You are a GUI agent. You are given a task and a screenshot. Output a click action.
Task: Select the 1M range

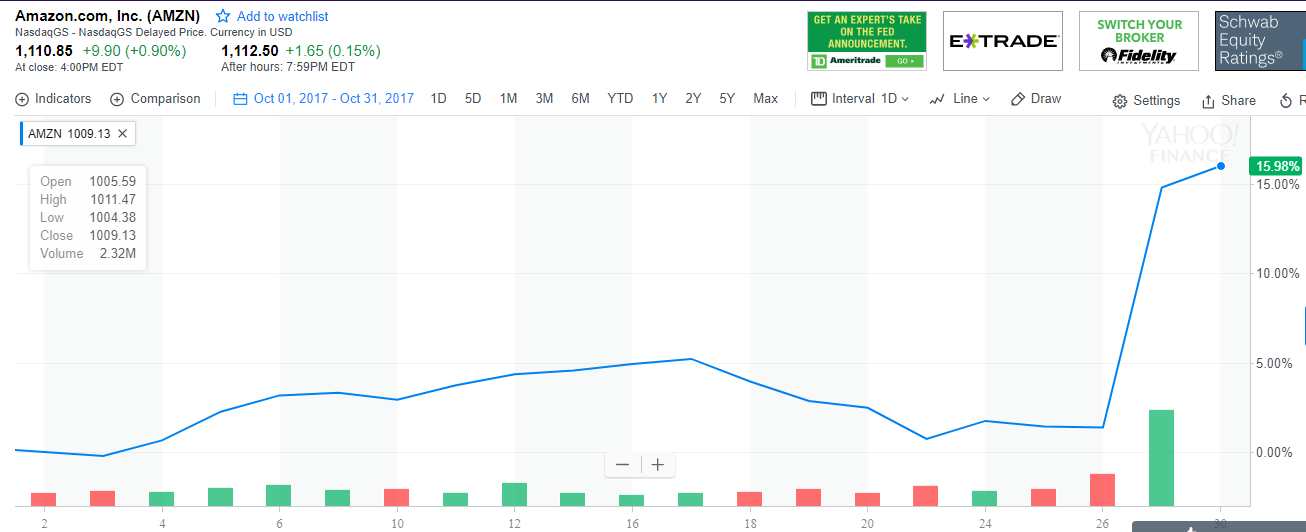[x=508, y=99]
